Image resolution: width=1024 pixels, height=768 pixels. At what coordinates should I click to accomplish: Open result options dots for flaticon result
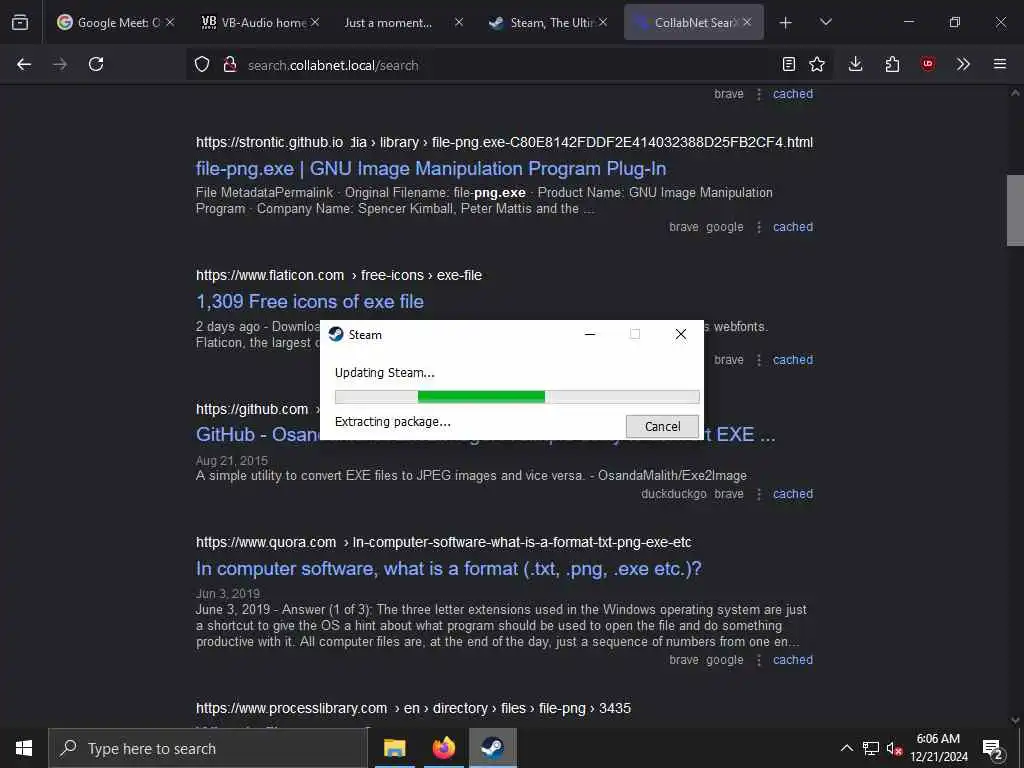pyautogui.click(x=758, y=360)
